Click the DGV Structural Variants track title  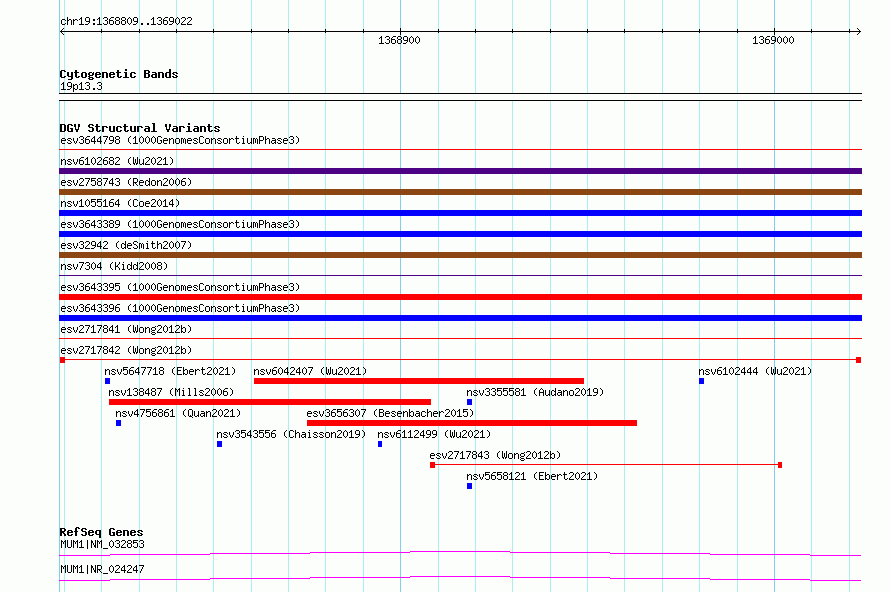(x=140, y=128)
